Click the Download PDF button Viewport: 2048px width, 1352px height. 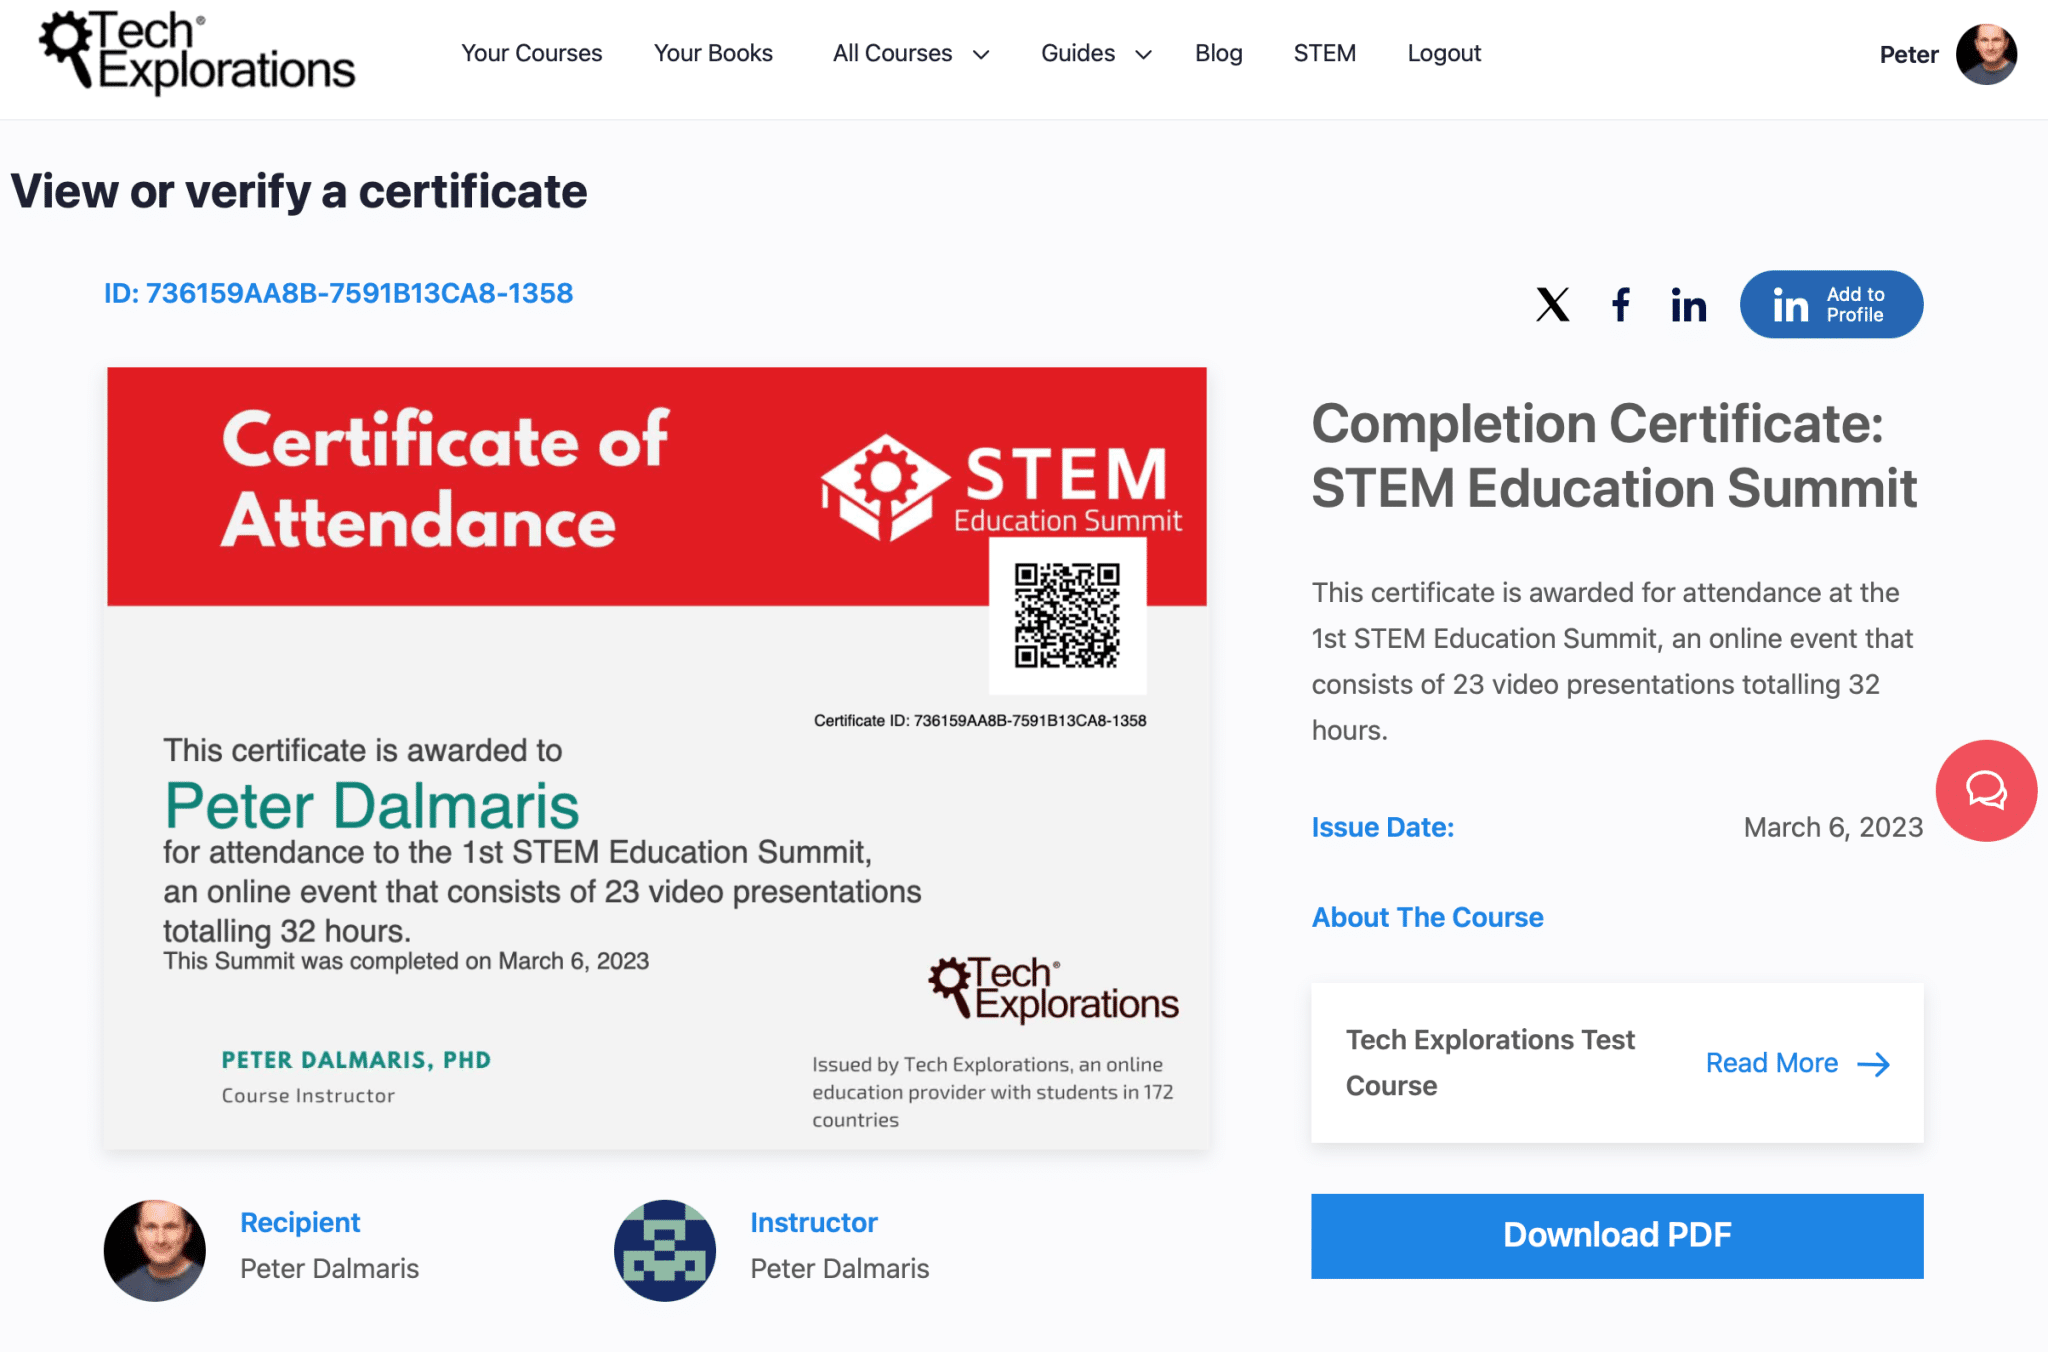point(1617,1235)
